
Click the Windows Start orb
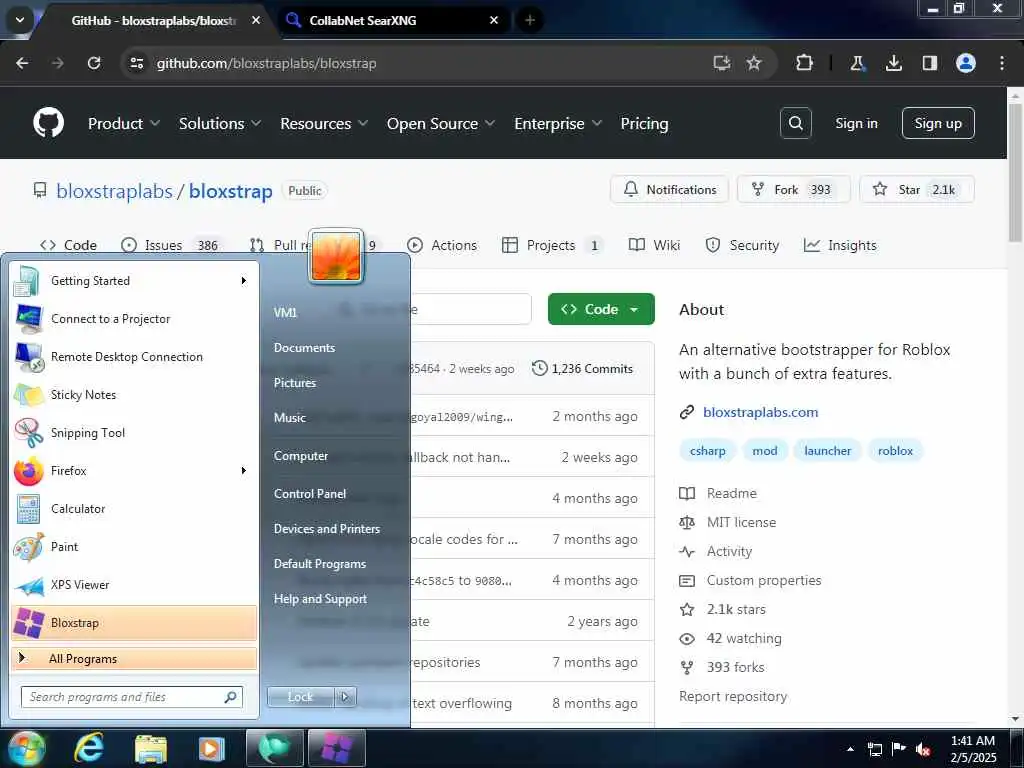click(26, 748)
